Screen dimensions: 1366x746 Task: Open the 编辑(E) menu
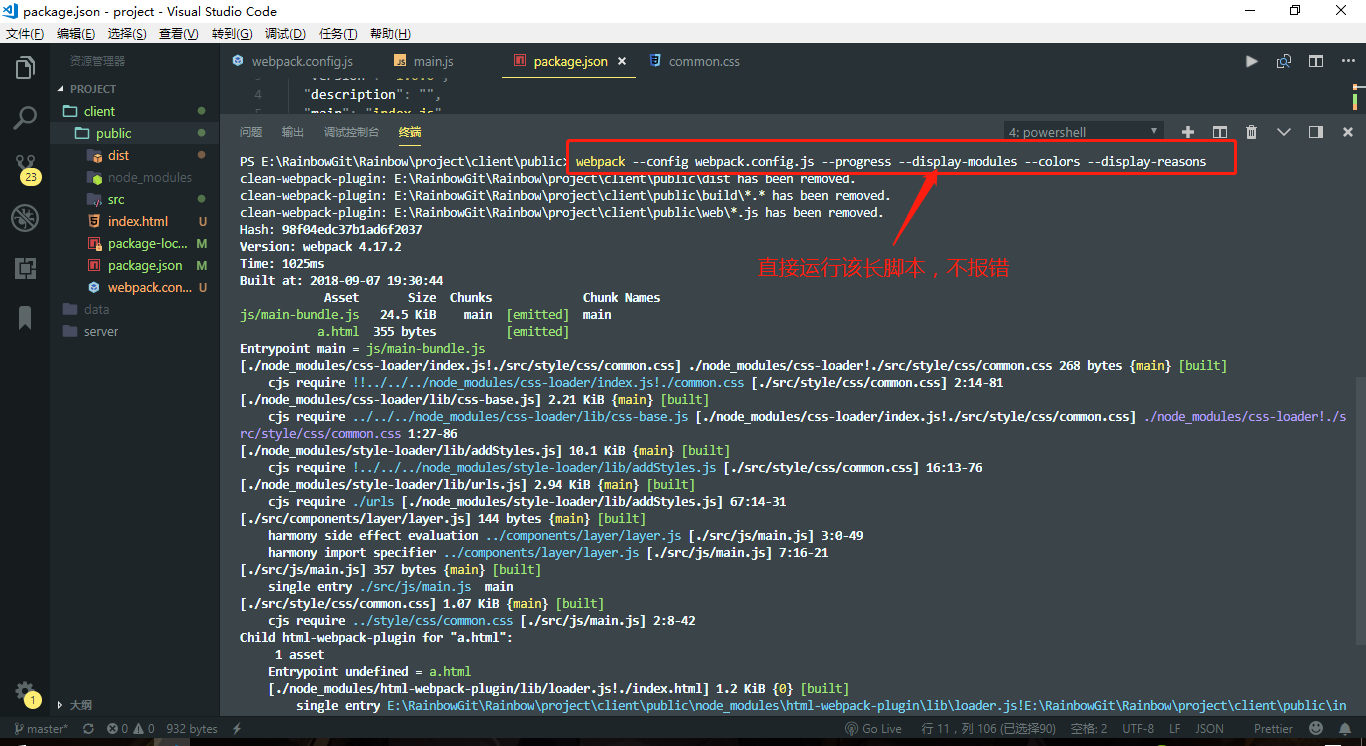click(x=76, y=34)
